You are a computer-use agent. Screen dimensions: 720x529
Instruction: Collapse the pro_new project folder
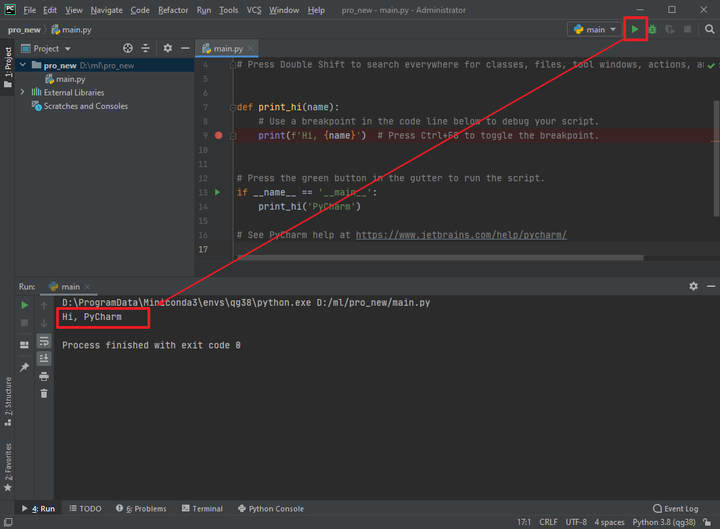click(24, 65)
